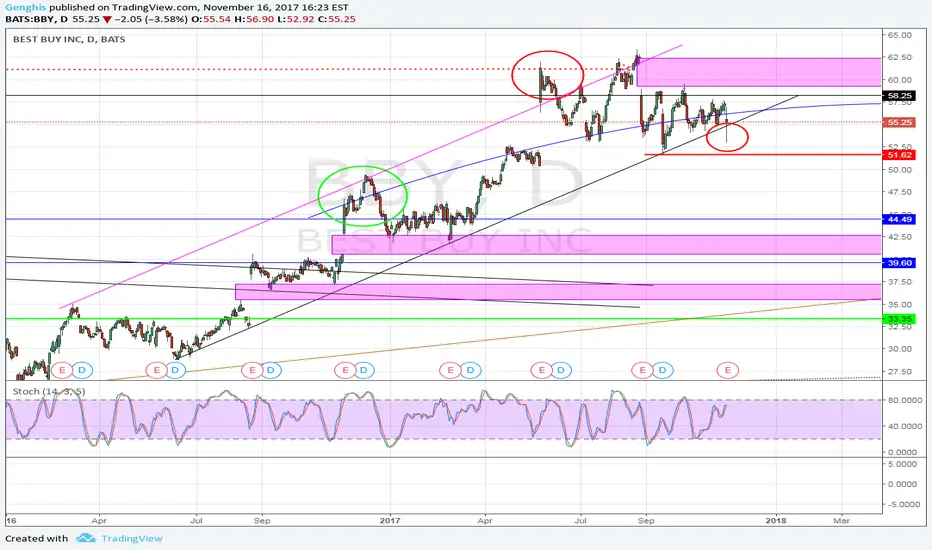Image resolution: width=932 pixels, height=550 pixels.
Task: Click the black 58.25 price label
Action: [899, 95]
